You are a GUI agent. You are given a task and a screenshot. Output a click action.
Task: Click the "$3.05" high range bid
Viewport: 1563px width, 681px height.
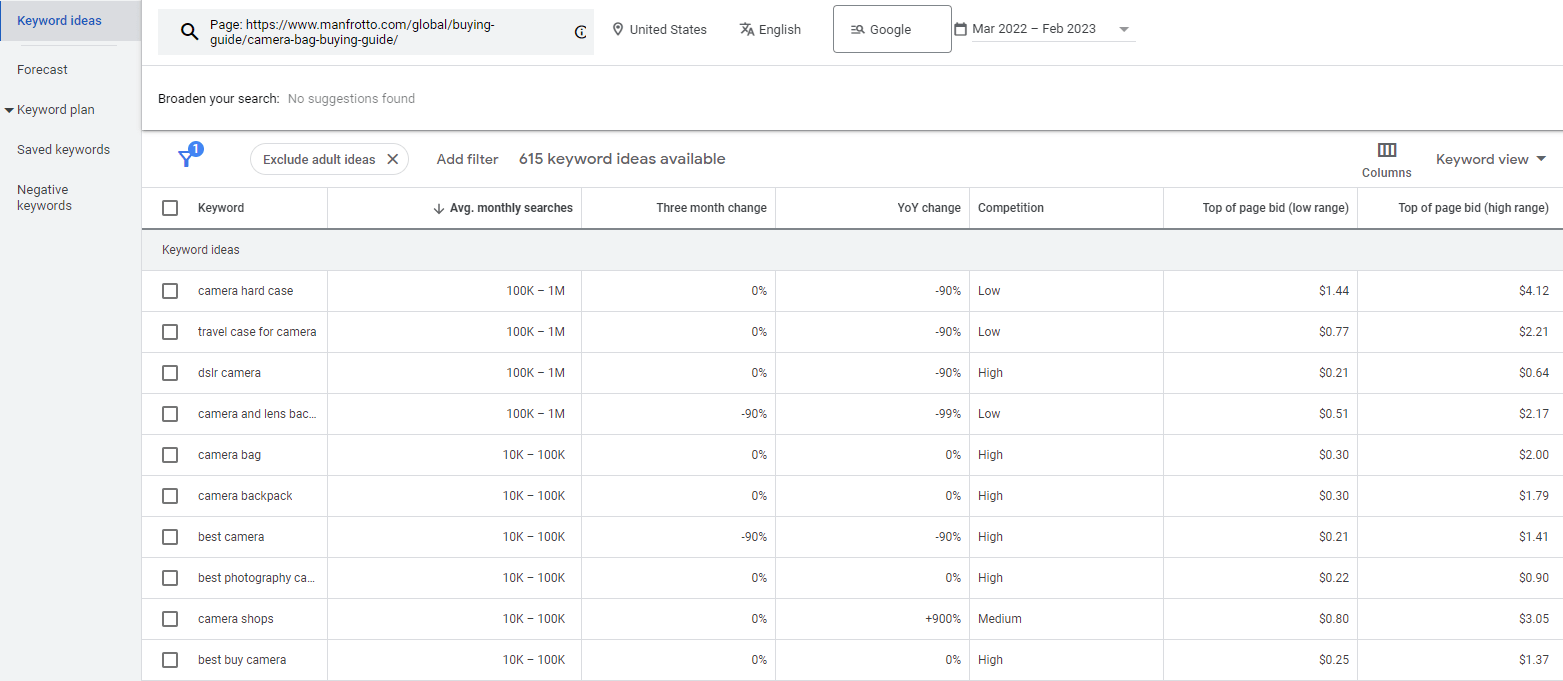1534,619
